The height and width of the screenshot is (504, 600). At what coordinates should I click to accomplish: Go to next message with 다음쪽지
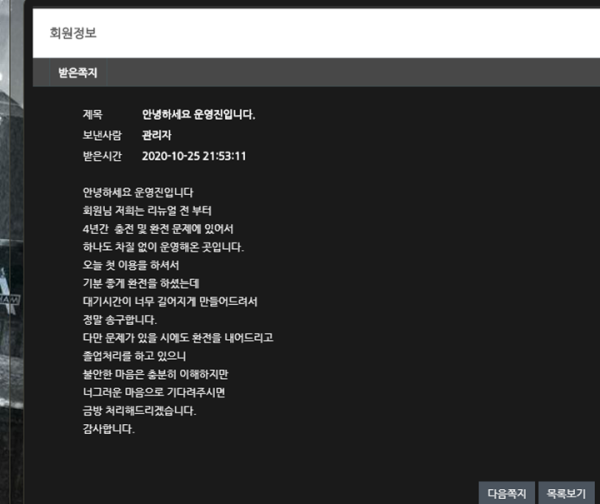pos(507,493)
